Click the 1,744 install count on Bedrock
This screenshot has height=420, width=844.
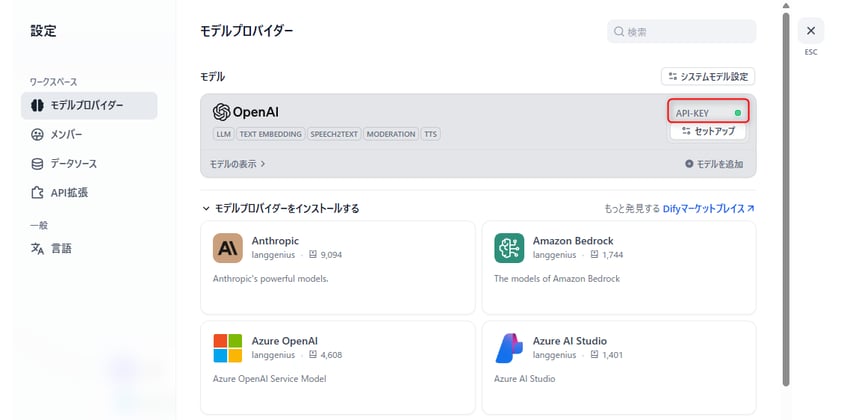pyautogui.click(x=607, y=255)
